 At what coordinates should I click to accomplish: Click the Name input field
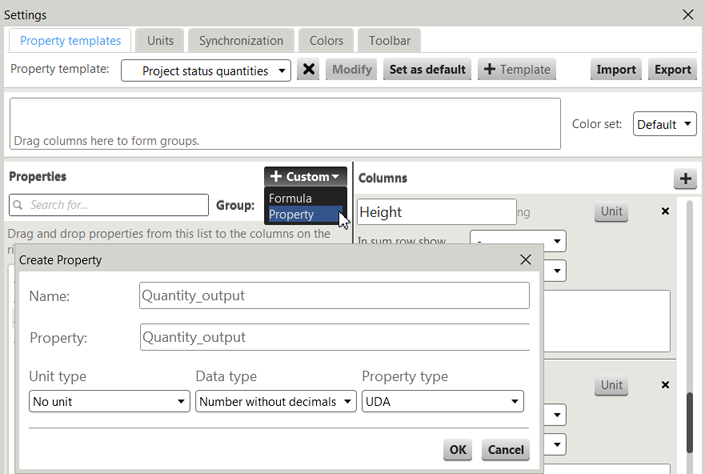click(x=334, y=296)
